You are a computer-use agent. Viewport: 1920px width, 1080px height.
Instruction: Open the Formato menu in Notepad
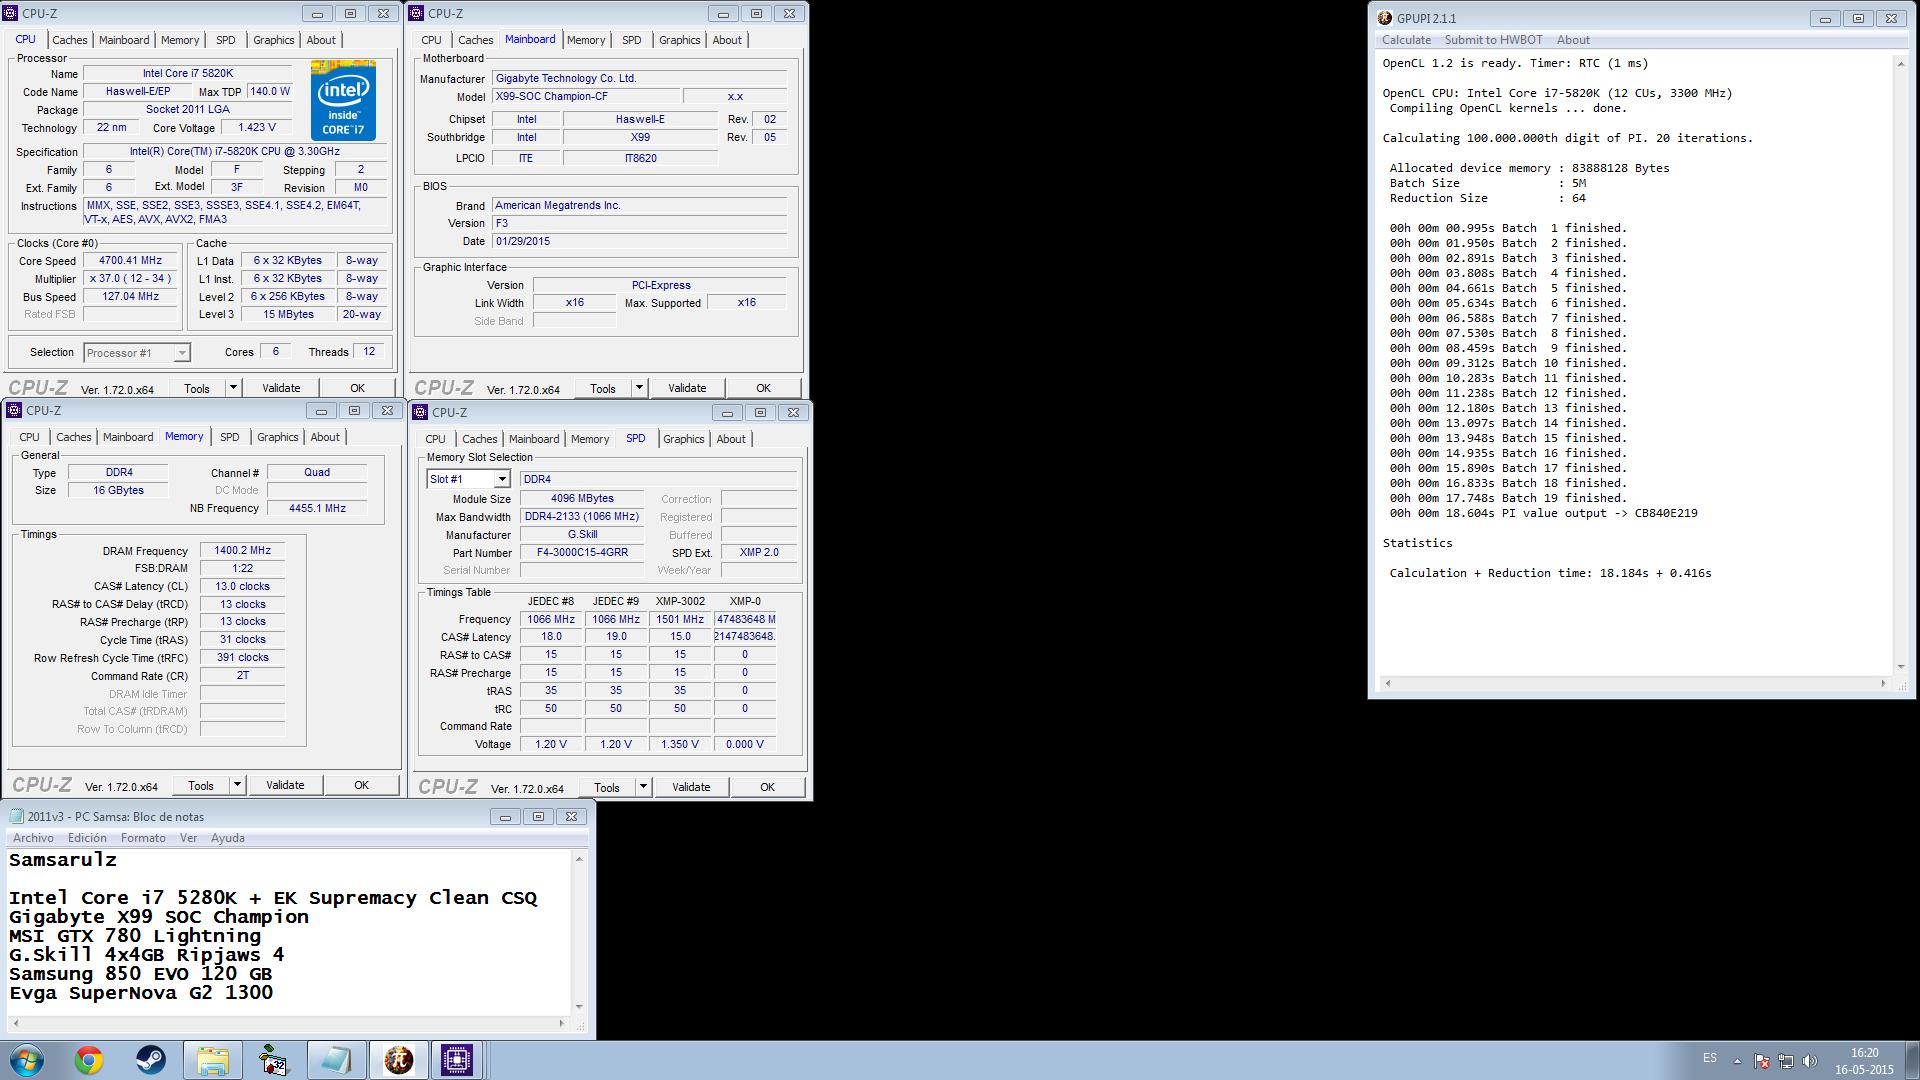click(x=143, y=838)
